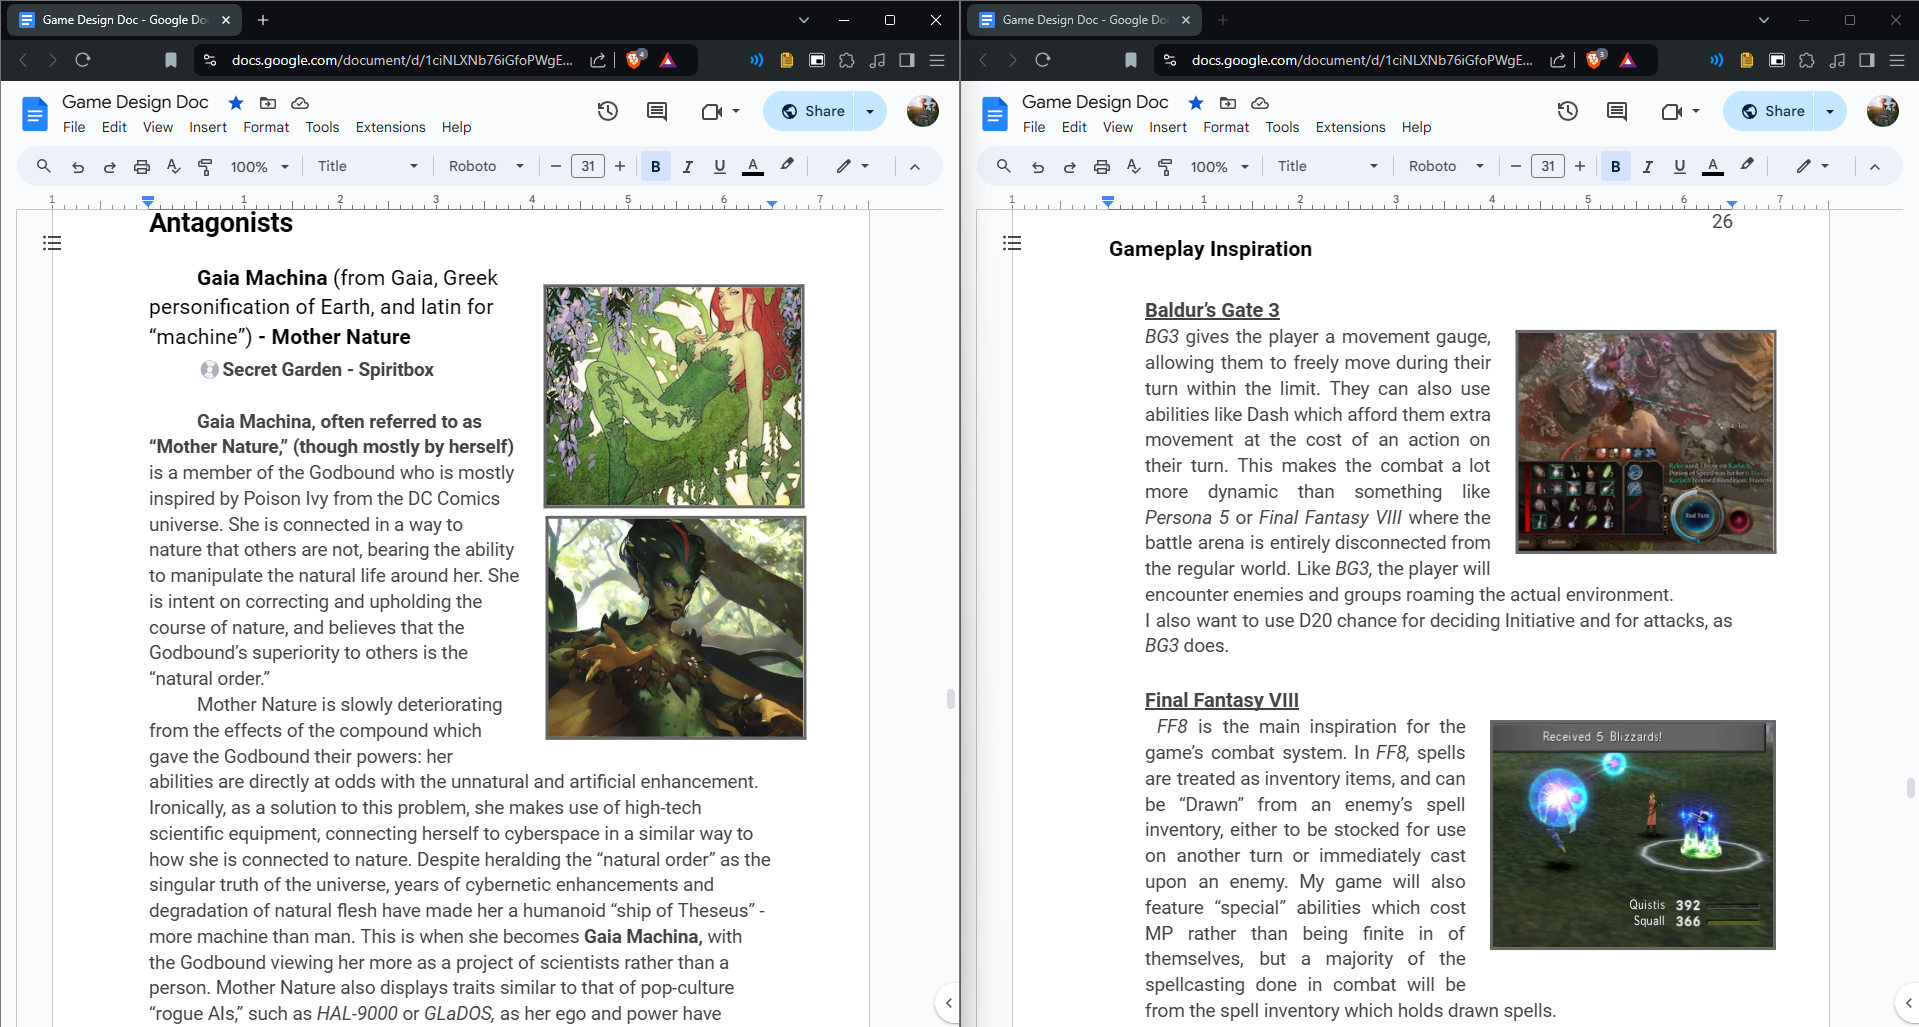The height and width of the screenshot is (1027, 1919).
Task: Collapse toolbar chevron in right window
Action: [x=1875, y=167]
